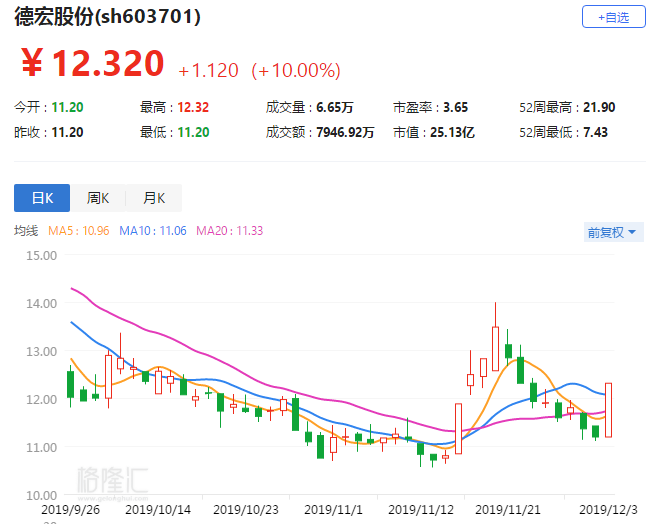Screen dimensions: 651x524
Task: Click the 昨收 value 11.20
Action: pyautogui.click(x=67, y=132)
